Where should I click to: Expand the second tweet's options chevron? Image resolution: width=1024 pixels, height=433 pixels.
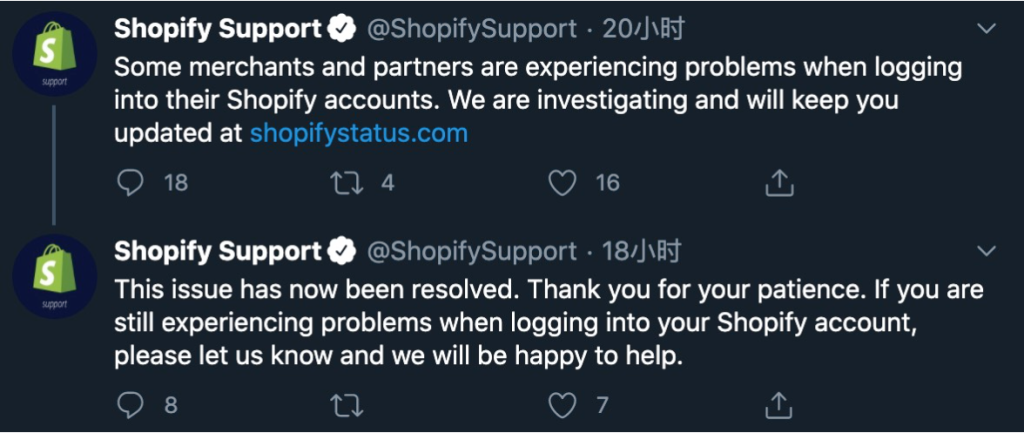pyautogui.click(x=987, y=250)
